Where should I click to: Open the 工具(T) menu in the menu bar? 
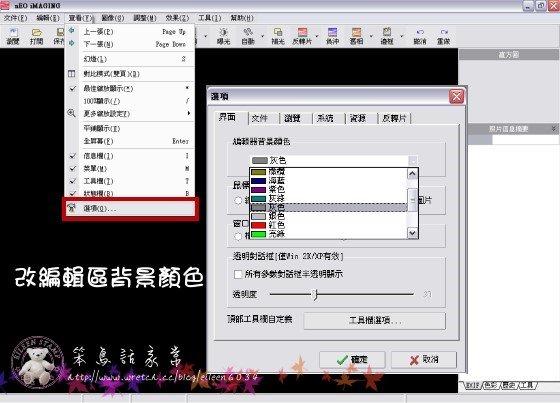(x=209, y=18)
